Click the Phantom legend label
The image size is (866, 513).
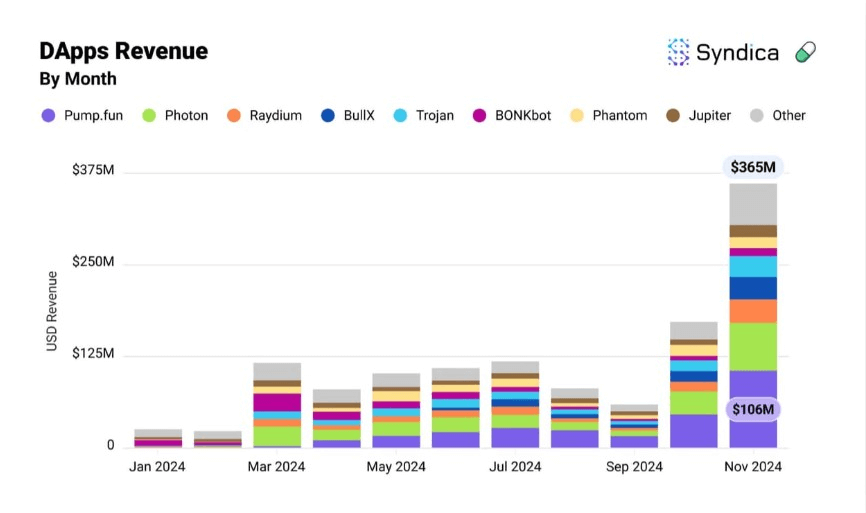click(619, 115)
